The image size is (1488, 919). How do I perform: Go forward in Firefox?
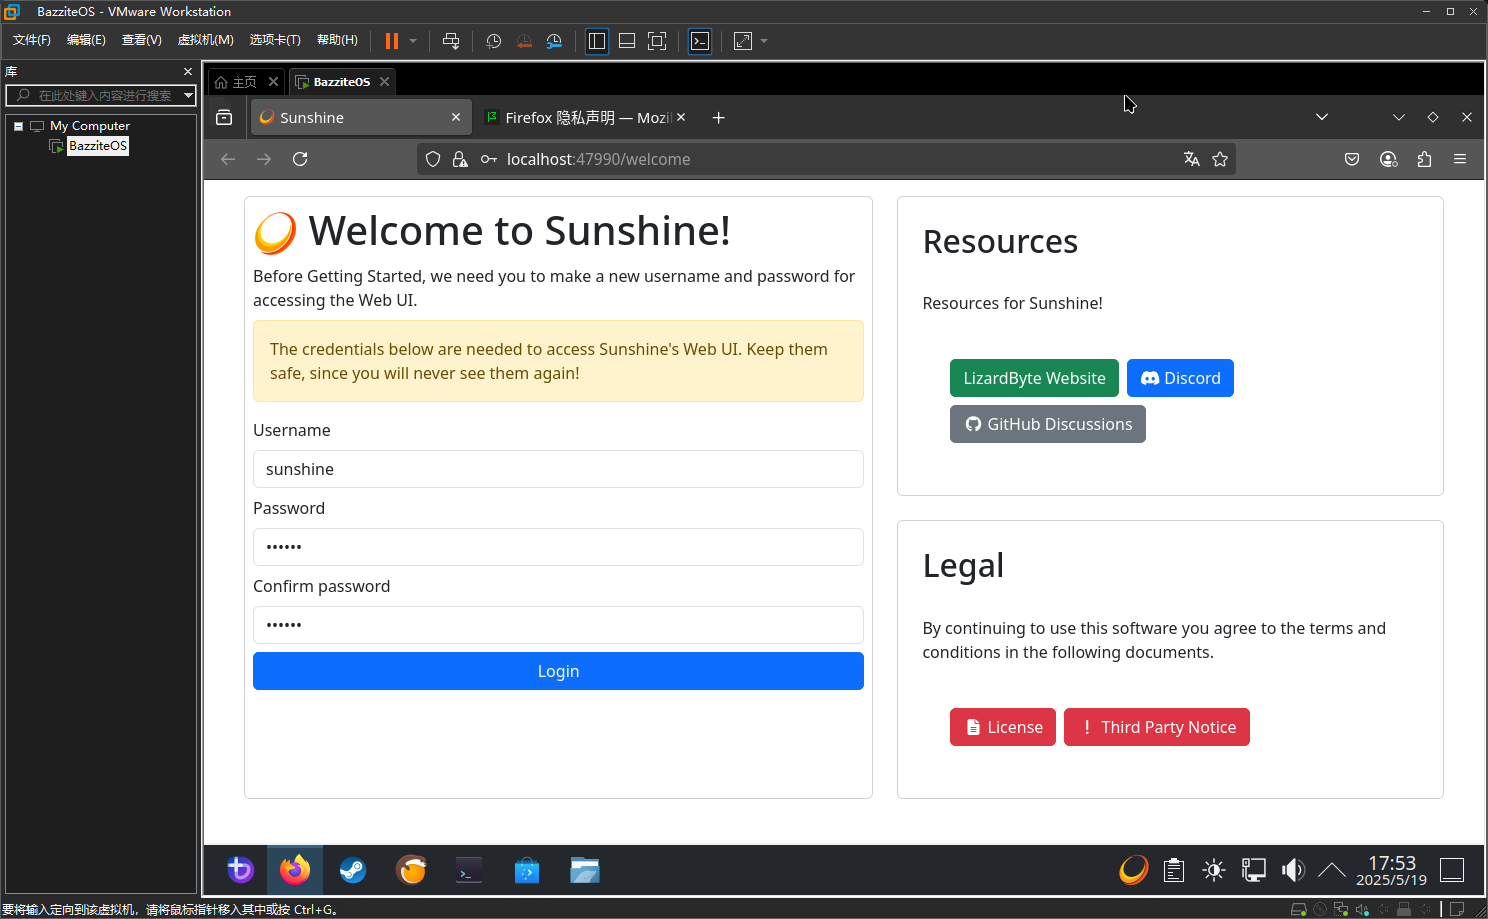(x=264, y=159)
